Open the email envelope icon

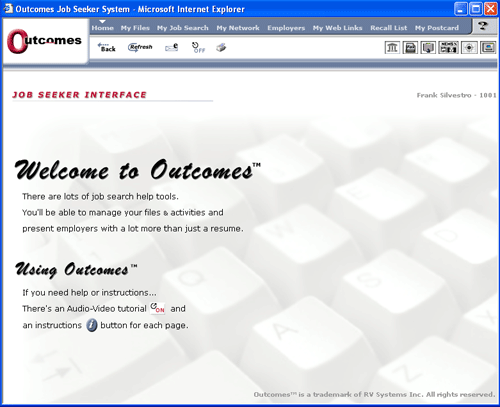tap(172, 48)
